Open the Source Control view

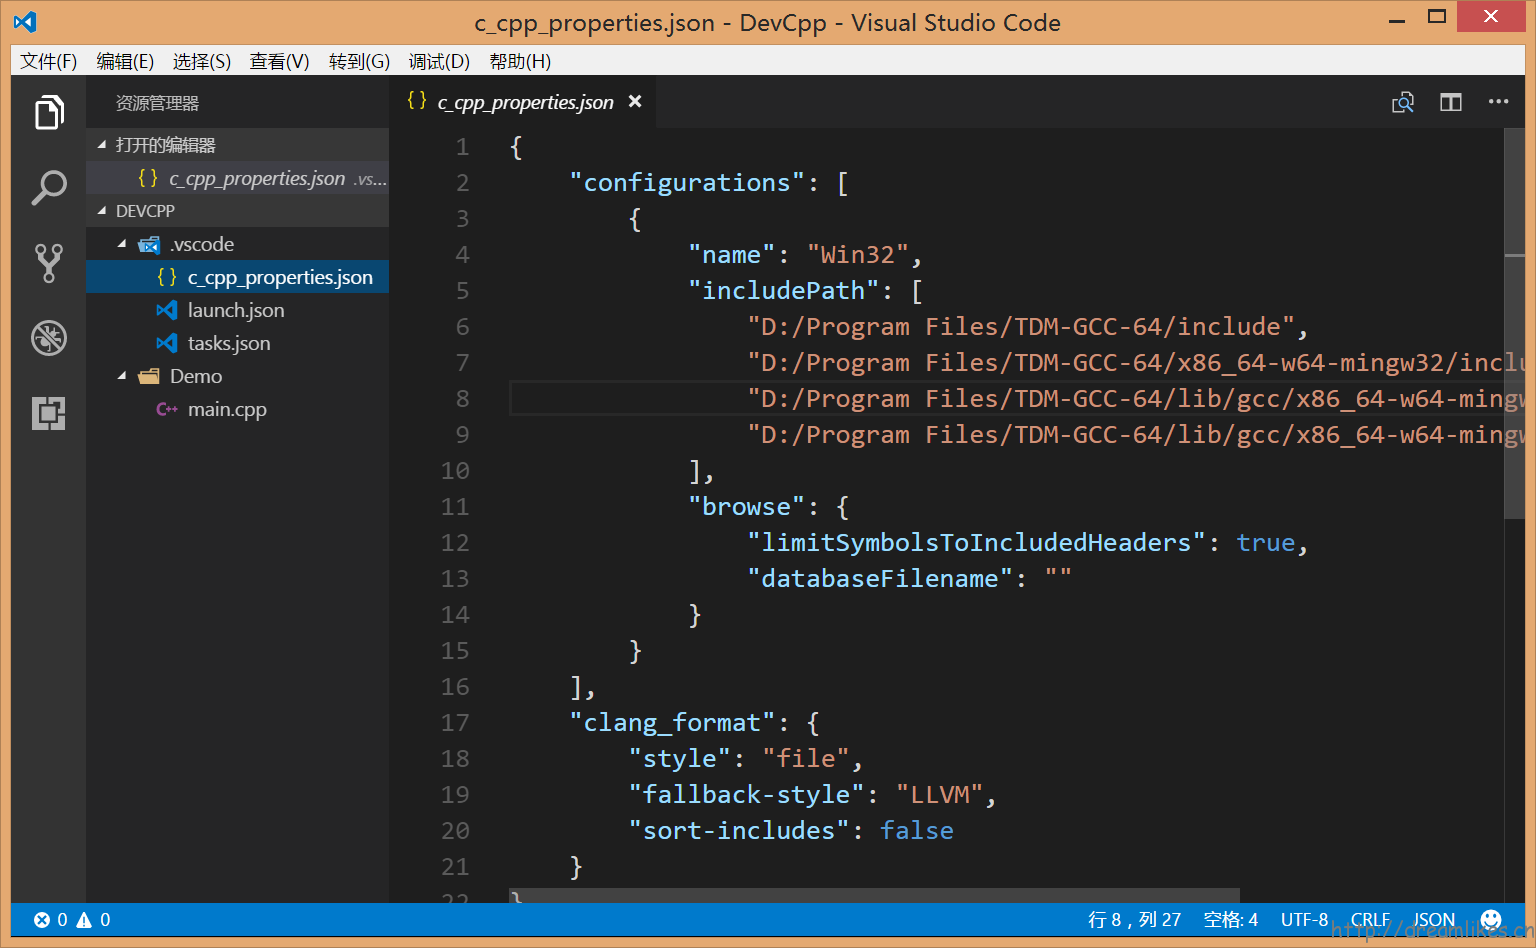coord(49,263)
